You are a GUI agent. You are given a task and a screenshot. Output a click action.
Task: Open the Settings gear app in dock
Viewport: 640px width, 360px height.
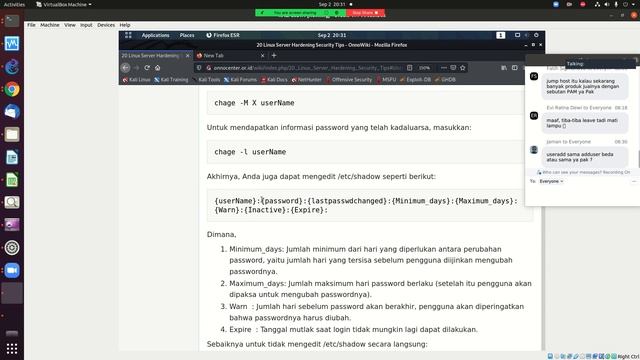pyautogui.click(x=12, y=247)
